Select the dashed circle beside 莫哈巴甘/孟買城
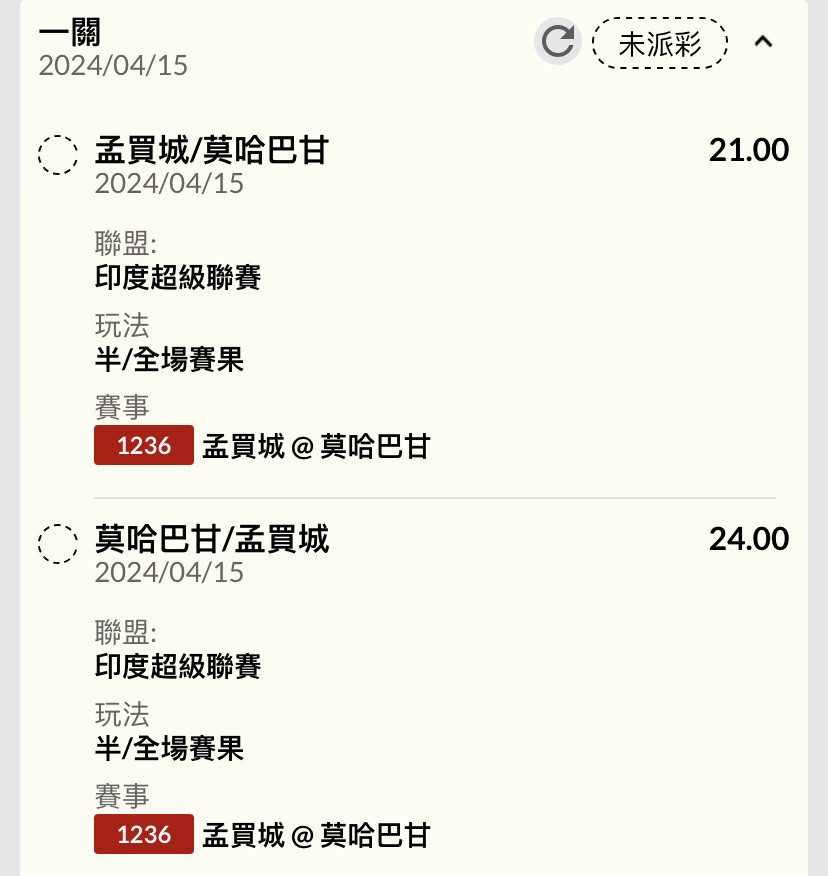828x876 pixels. (x=58, y=544)
